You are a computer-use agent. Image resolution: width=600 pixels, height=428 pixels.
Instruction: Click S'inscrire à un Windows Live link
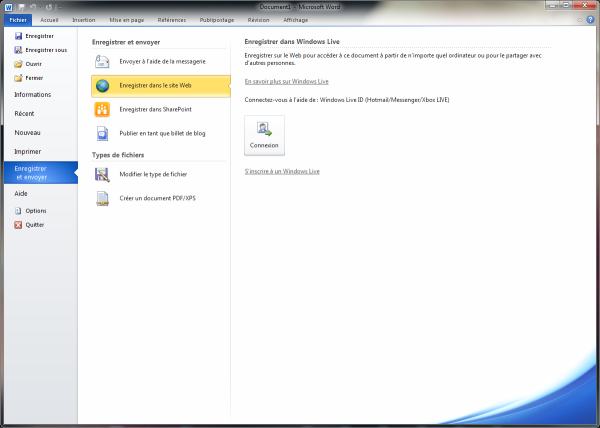282,172
